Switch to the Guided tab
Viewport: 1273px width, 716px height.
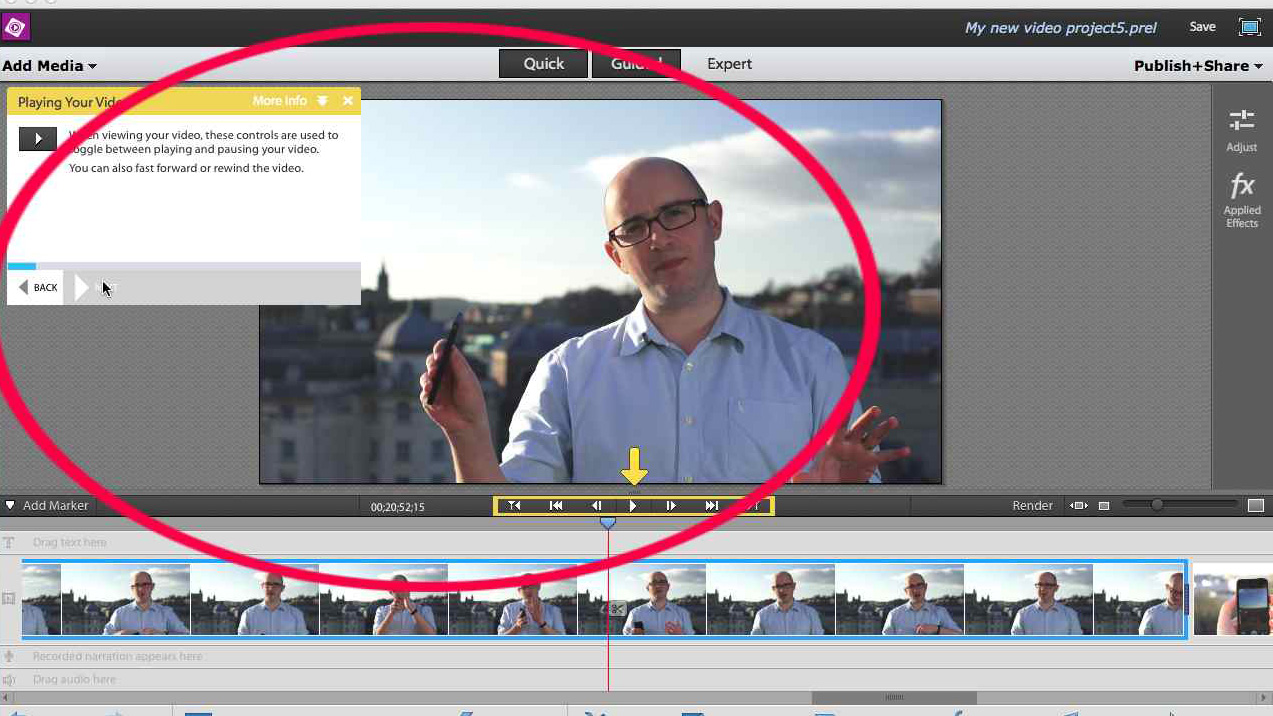tap(636, 64)
